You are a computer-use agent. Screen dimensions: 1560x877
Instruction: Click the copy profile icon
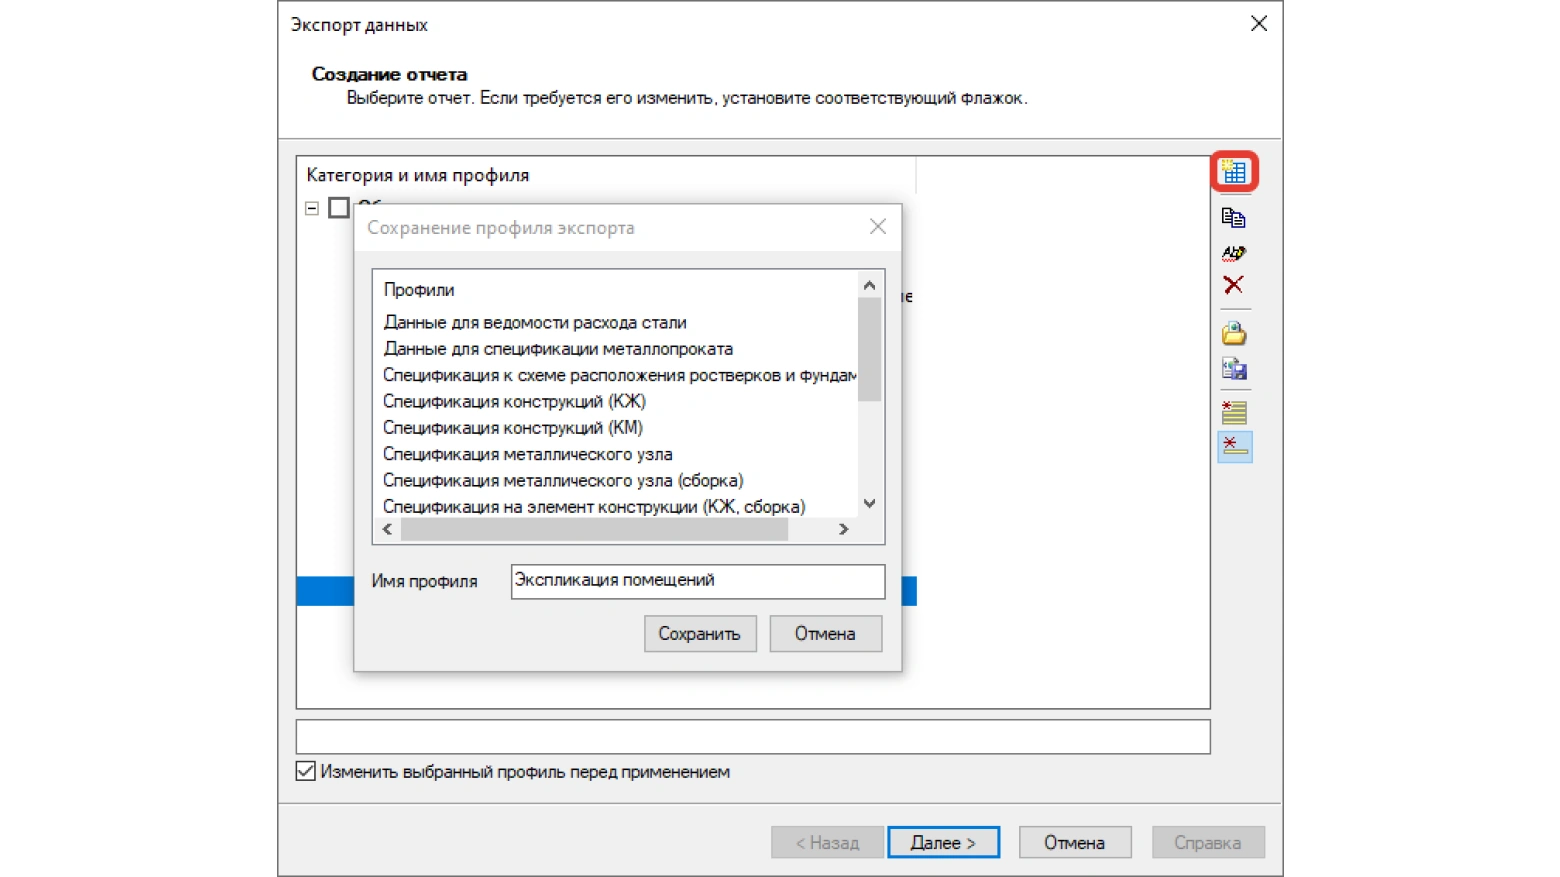click(1234, 217)
